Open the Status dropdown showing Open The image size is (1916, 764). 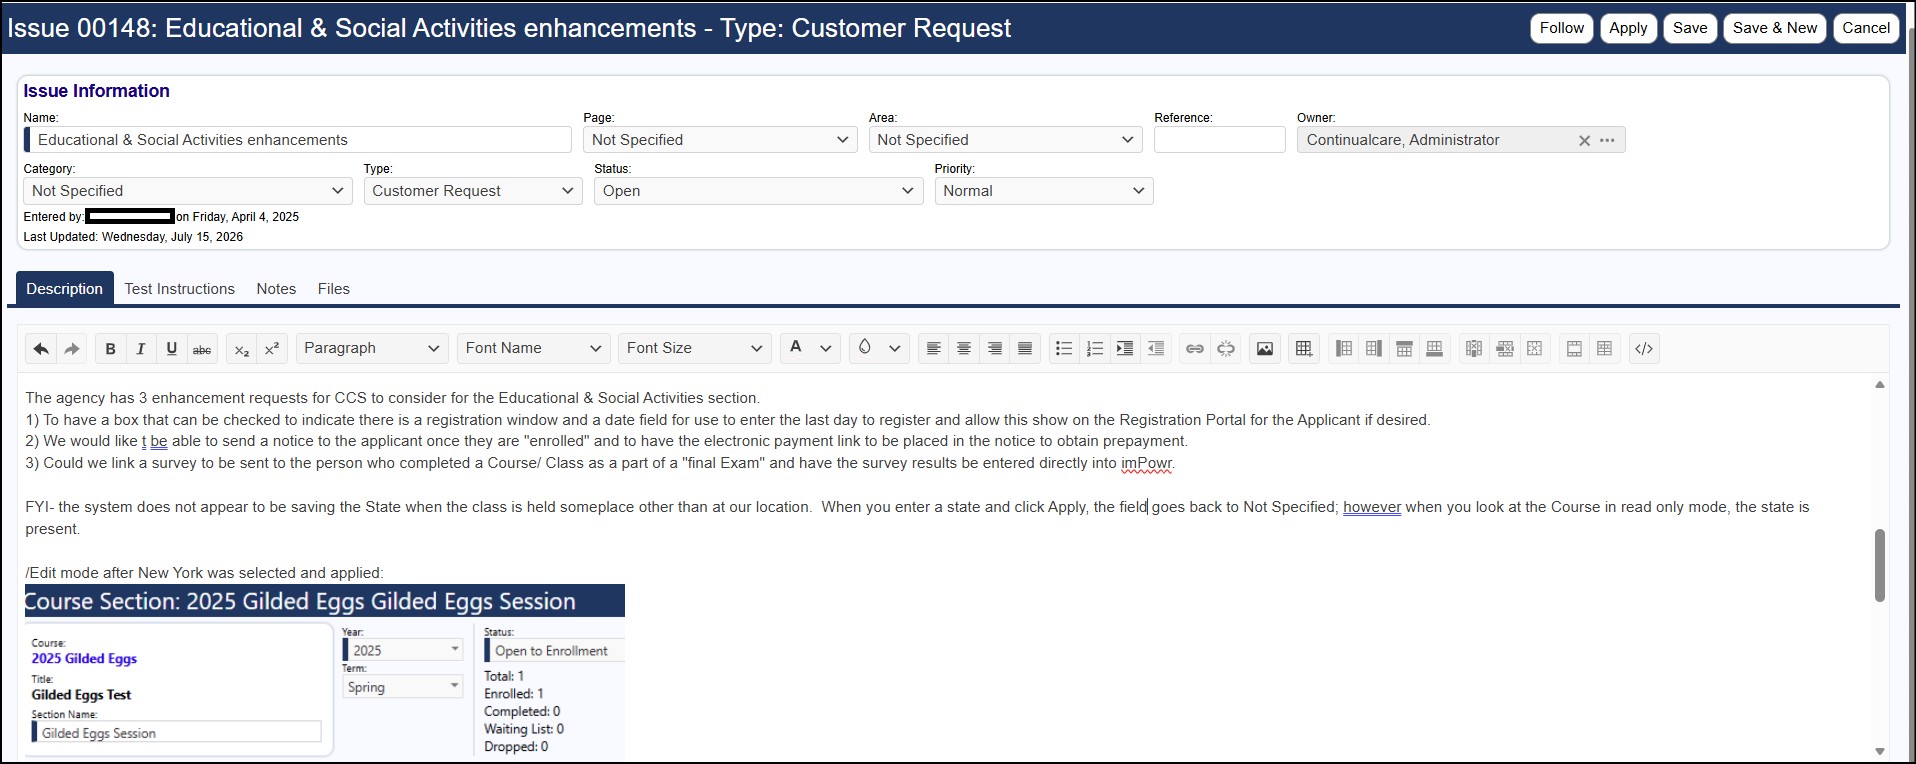point(758,191)
